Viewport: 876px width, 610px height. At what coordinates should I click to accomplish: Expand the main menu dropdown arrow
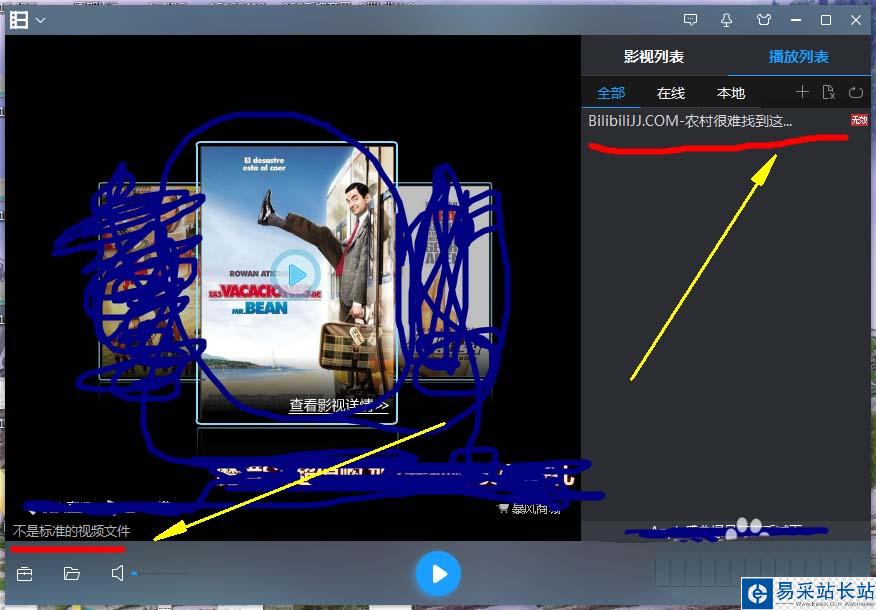(41, 21)
